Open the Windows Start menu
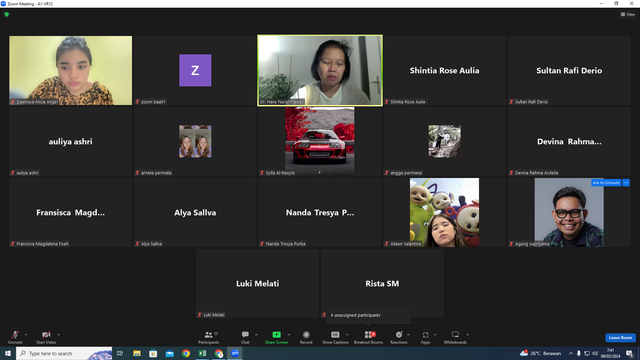This screenshot has width=640, height=360. [x=8, y=353]
